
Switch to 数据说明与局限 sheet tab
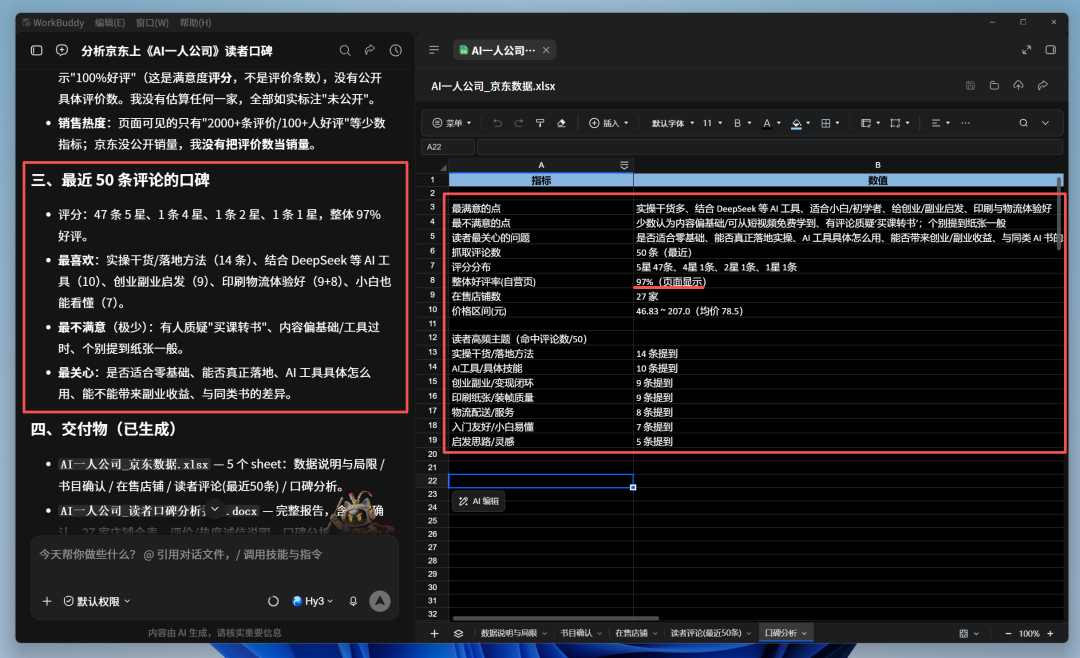pos(509,633)
